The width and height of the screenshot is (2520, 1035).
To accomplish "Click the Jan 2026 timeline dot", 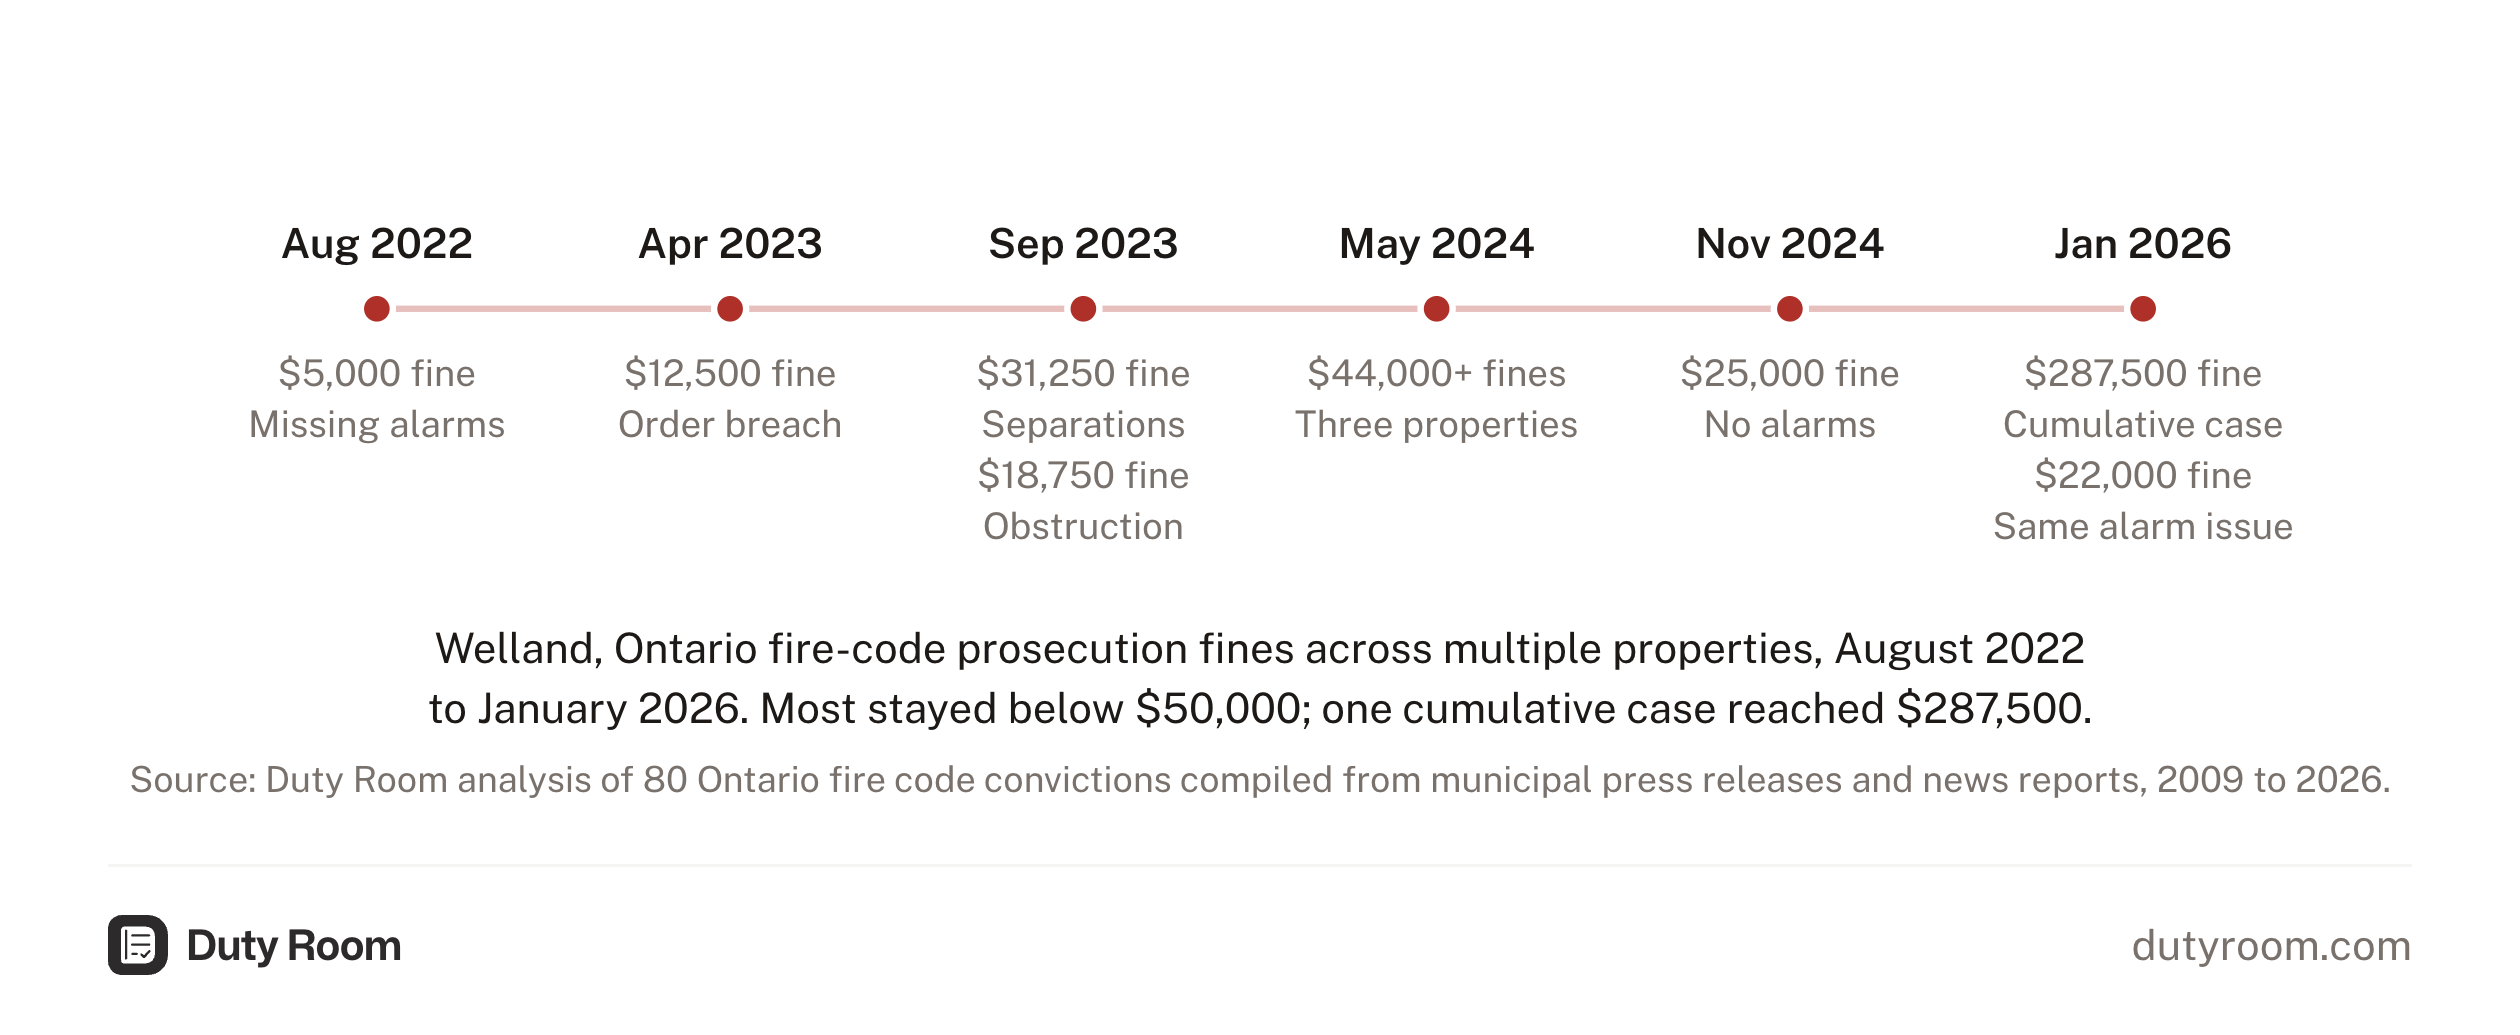I will 2143,309.
